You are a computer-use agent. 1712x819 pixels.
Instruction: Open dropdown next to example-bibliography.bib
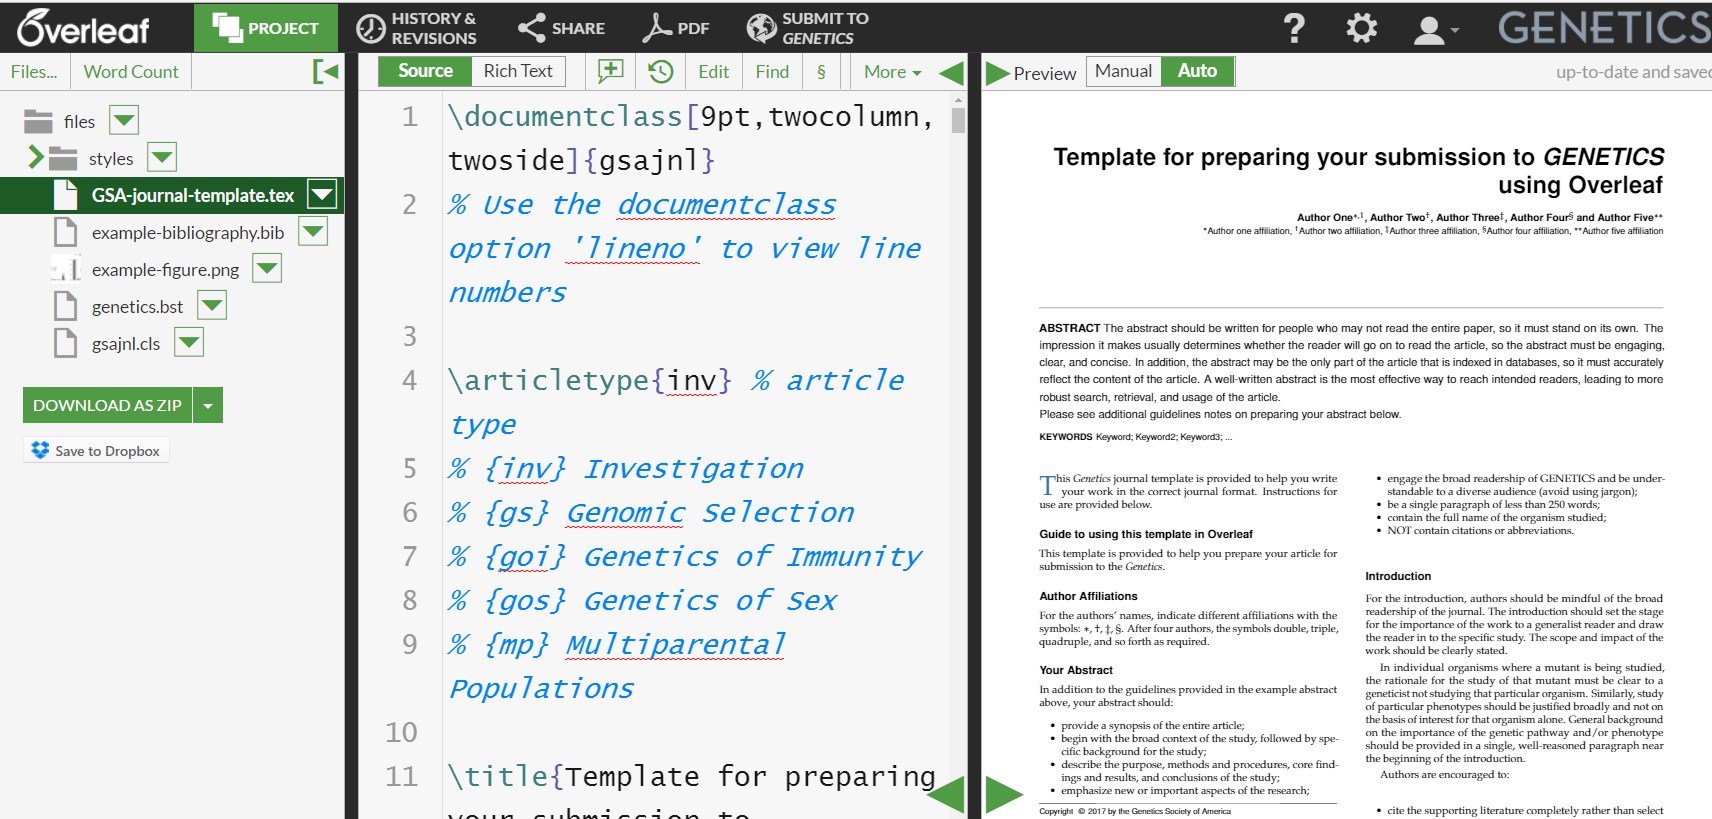pyautogui.click(x=314, y=232)
